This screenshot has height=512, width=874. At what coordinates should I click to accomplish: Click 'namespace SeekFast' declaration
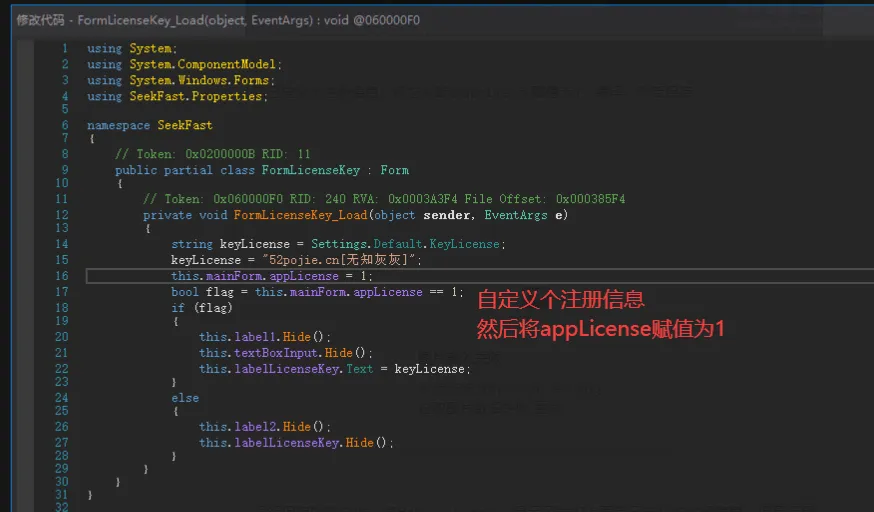tap(149, 125)
